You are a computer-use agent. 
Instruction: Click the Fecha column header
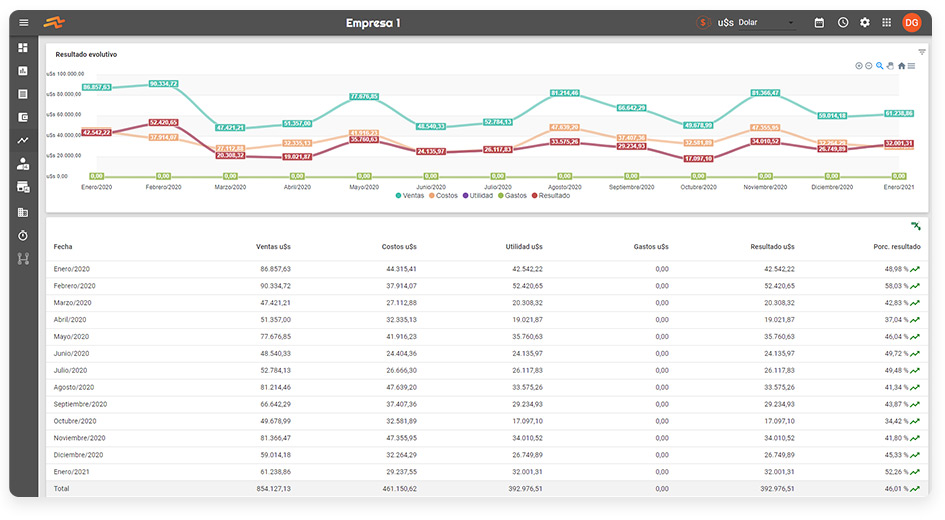(x=63, y=246)
